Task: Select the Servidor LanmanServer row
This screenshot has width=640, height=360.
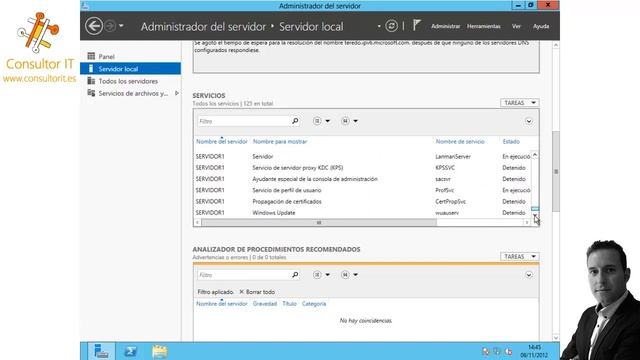Action: (x=362, y=156)
